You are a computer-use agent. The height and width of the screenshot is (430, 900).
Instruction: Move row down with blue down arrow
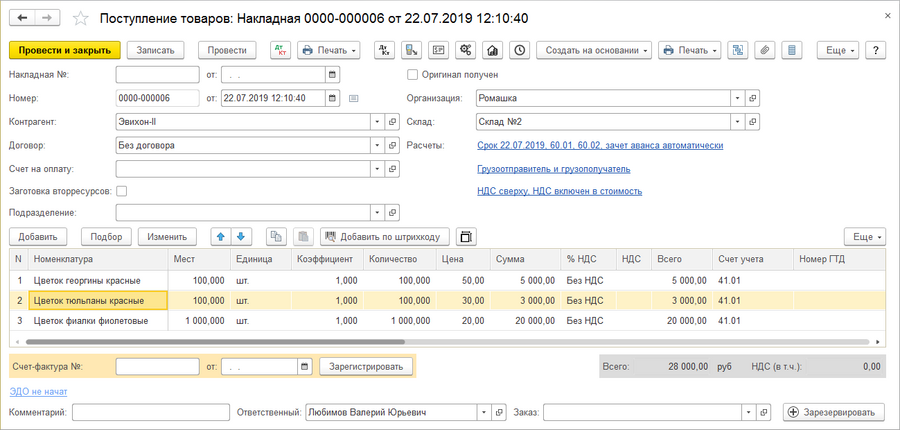[x=241, y=237]
